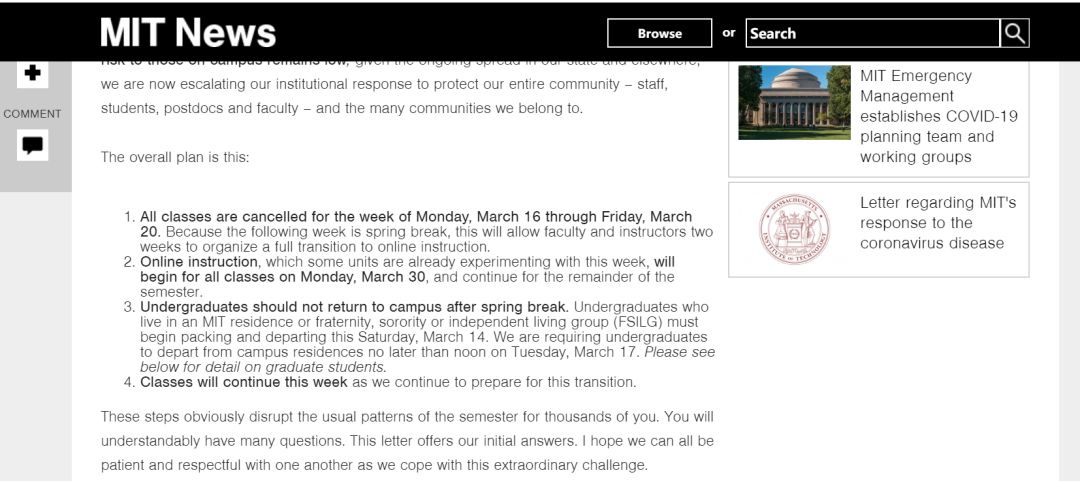Image resolution: width=1080 pixels, height=481 pixels.
Task: Open the MIT dome building thumbnail
Action: 794,102
